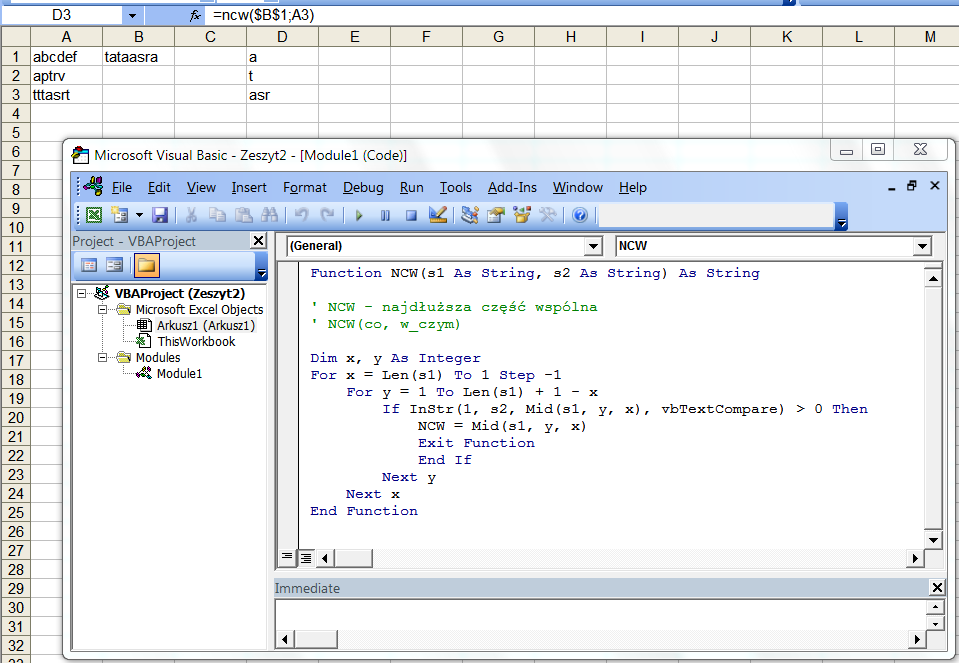Click code window horizontal scroll right arrow
Viewport: 959px width, 663px height.
[x=916, y=558]
